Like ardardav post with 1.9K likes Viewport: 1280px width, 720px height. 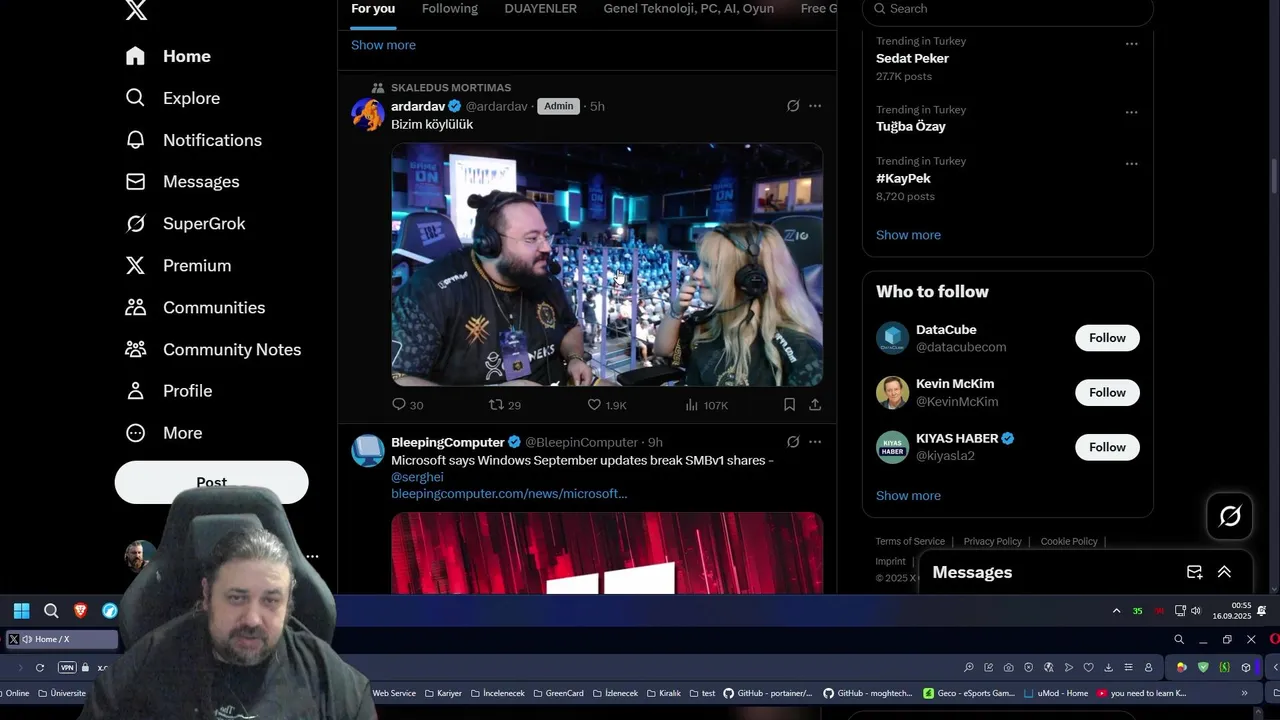coord(606,405)
